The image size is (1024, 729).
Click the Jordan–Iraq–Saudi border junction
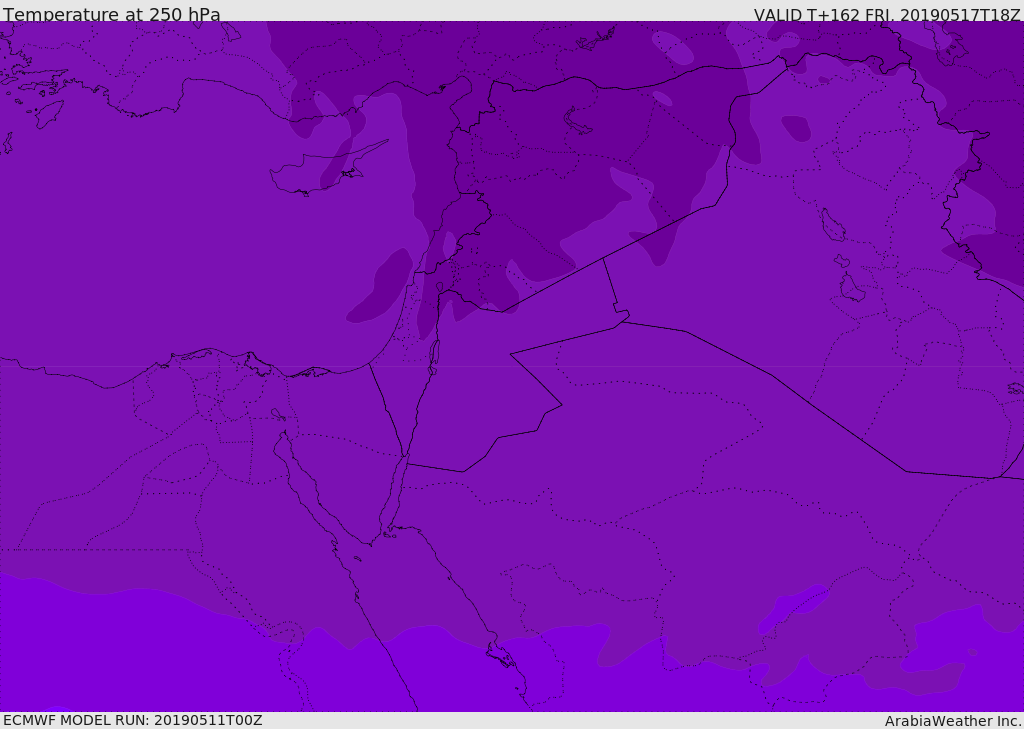click(x=621, y=320)
